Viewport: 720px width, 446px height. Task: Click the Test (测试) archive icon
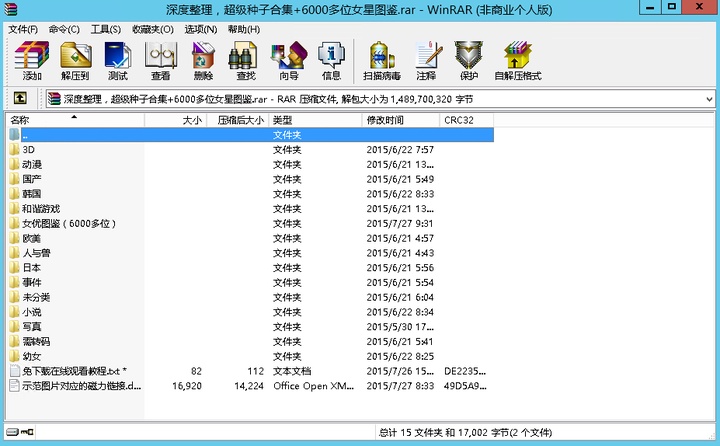tap(117, 60)
